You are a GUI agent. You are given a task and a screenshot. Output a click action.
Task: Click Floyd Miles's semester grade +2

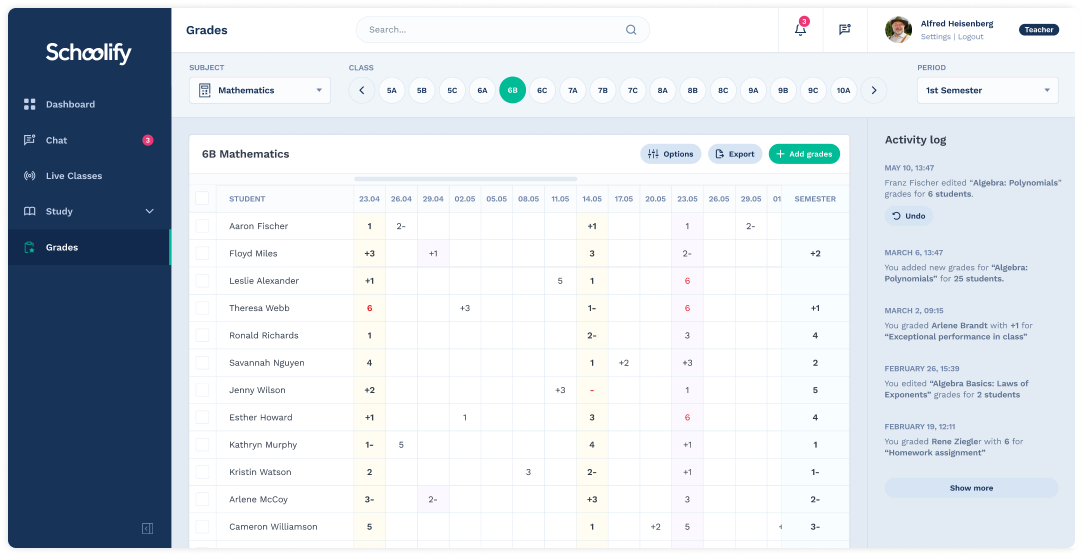tap(815, 253)
